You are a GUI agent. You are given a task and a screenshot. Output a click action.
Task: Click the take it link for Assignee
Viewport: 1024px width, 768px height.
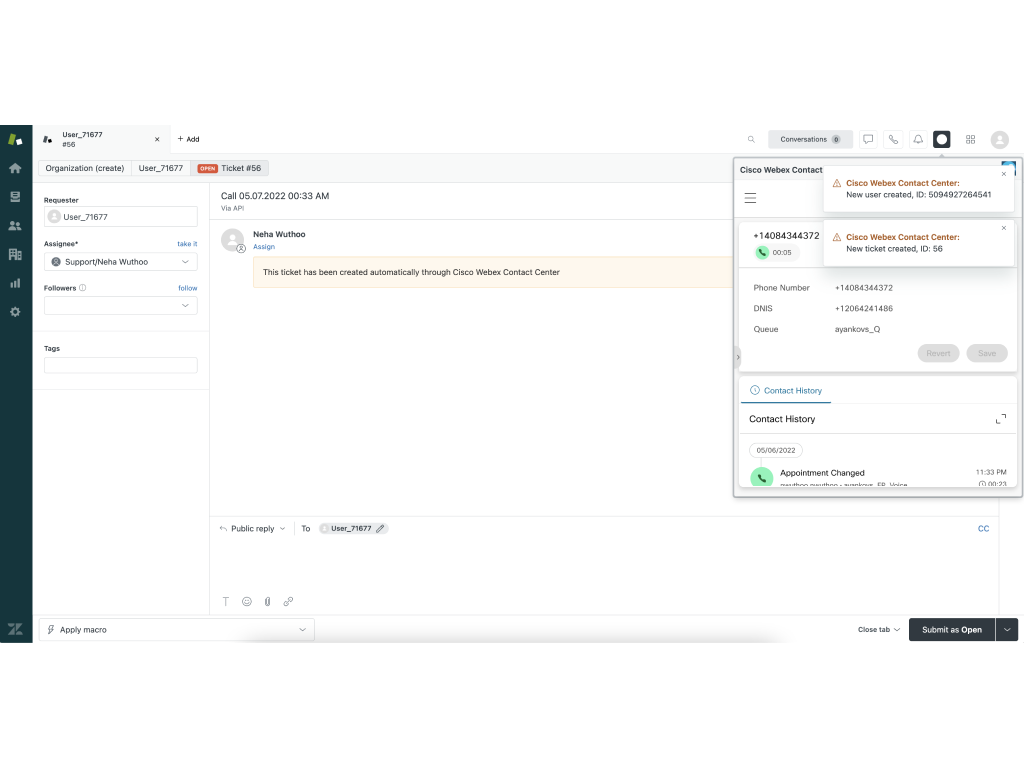click(187, 243)
